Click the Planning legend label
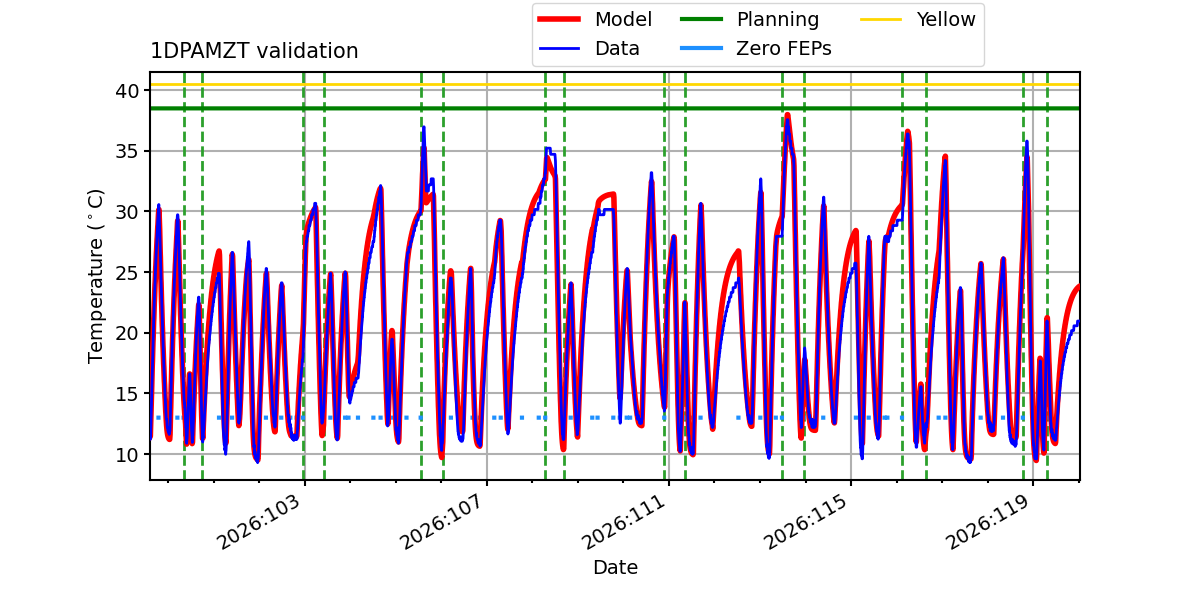 click(x=777, y=20)
